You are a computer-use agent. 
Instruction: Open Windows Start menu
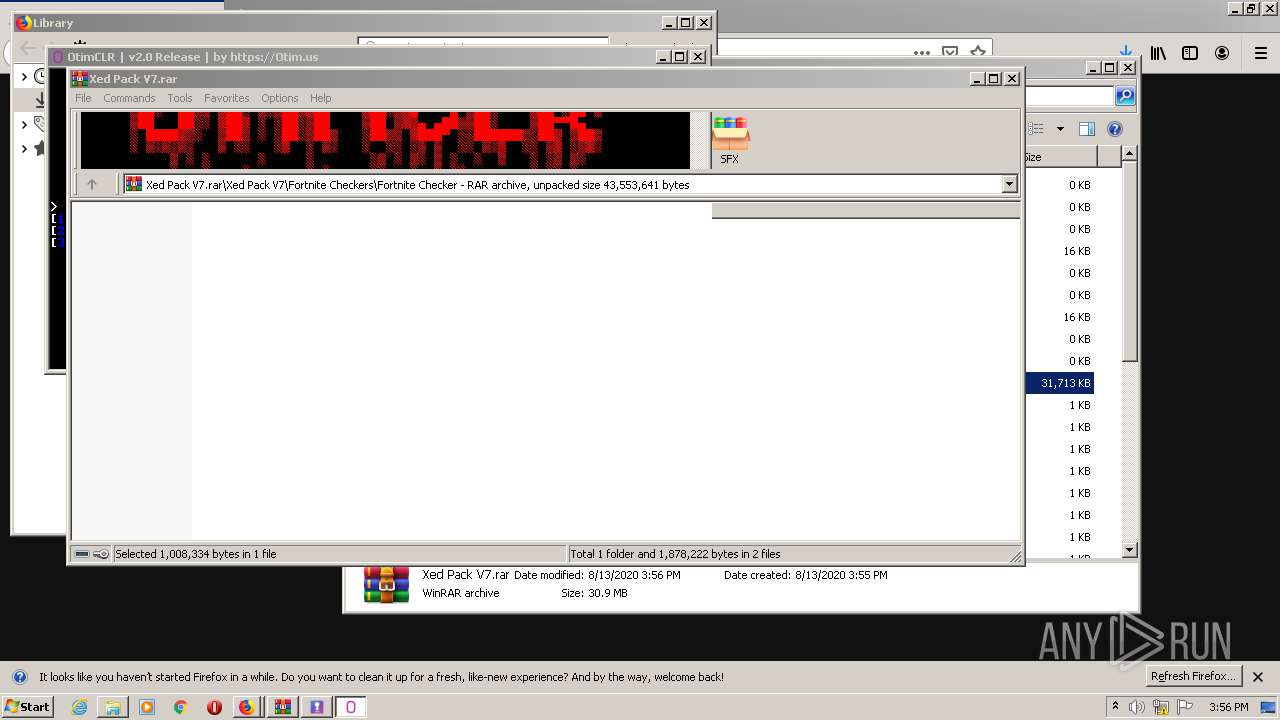28,707
